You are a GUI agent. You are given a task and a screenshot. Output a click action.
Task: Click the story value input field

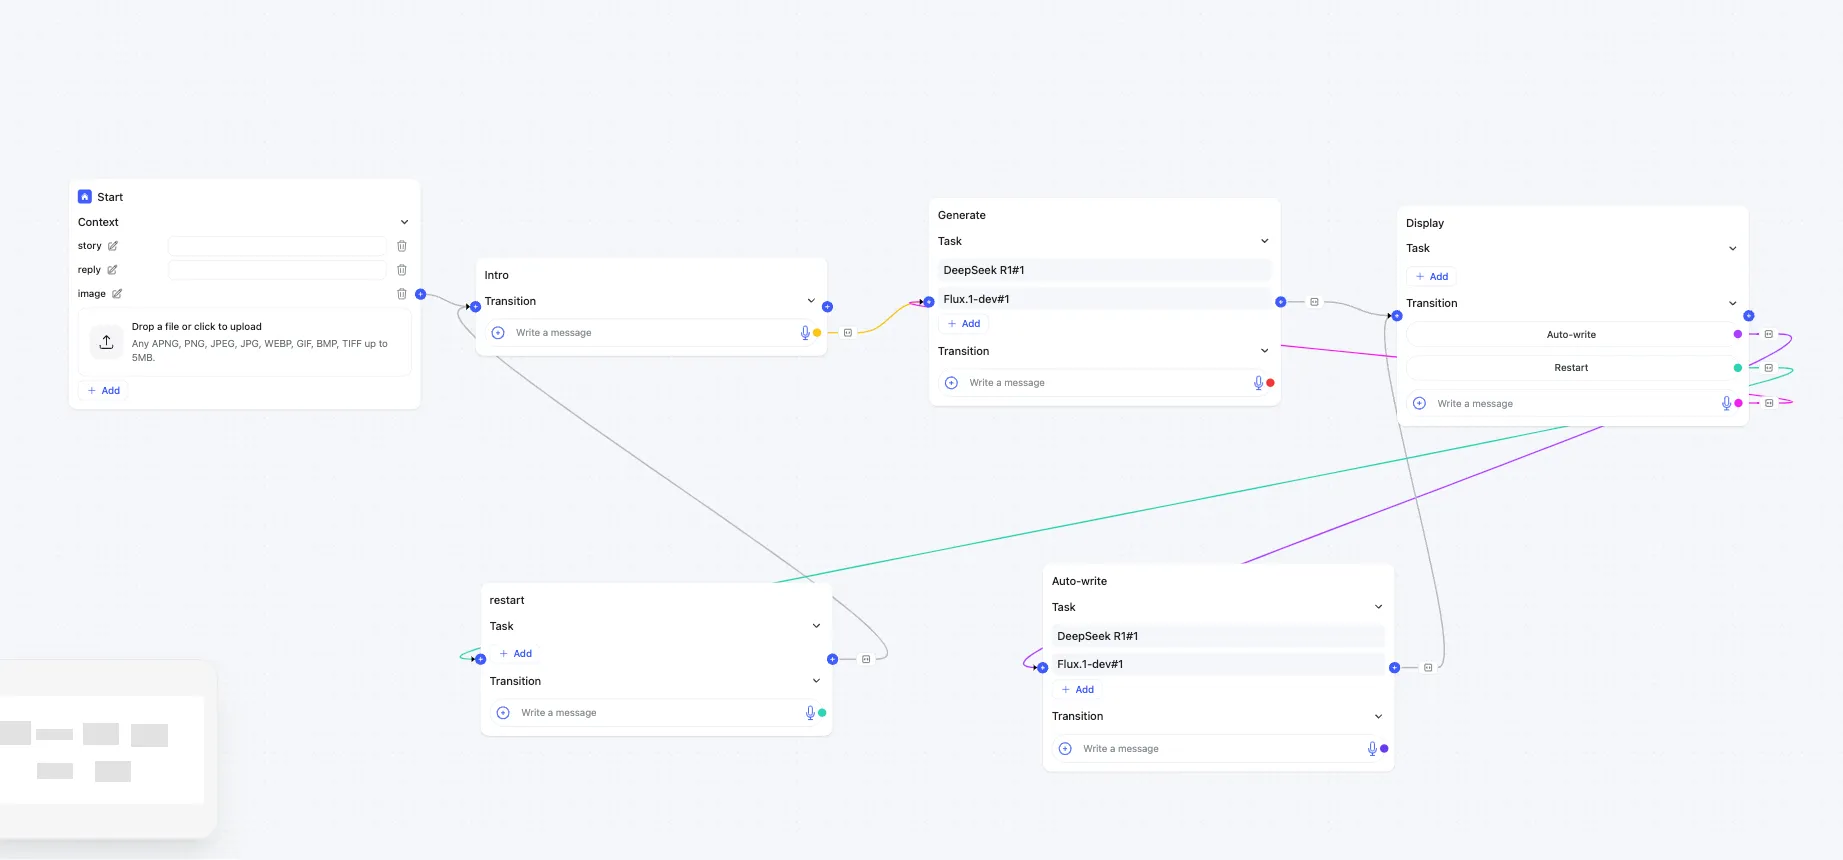277,246
